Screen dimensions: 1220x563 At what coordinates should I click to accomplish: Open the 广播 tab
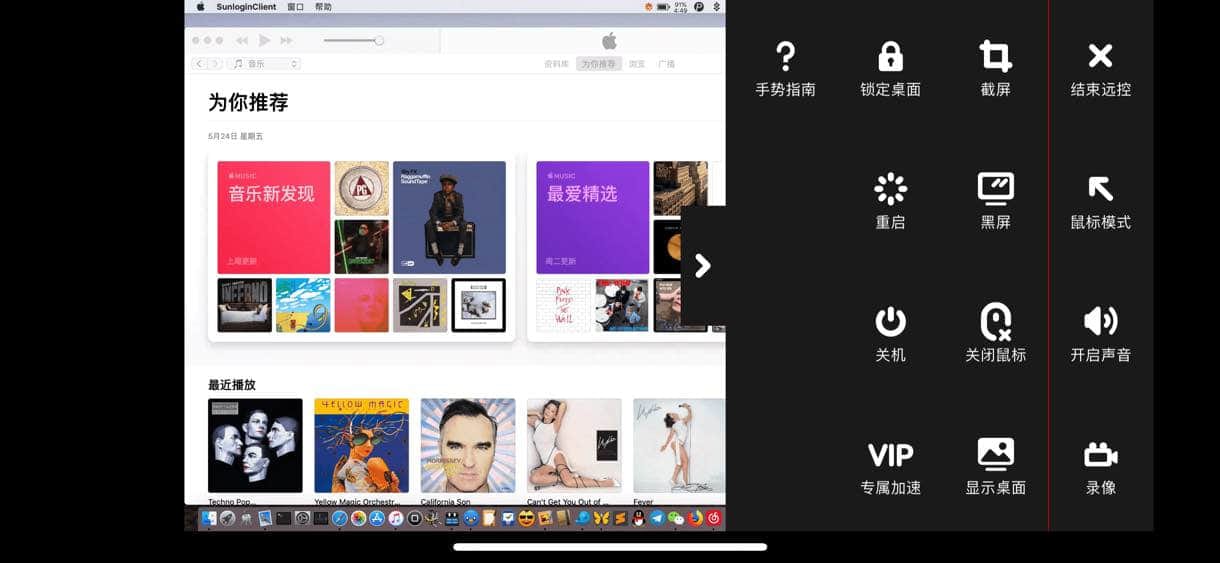point(666,64)
